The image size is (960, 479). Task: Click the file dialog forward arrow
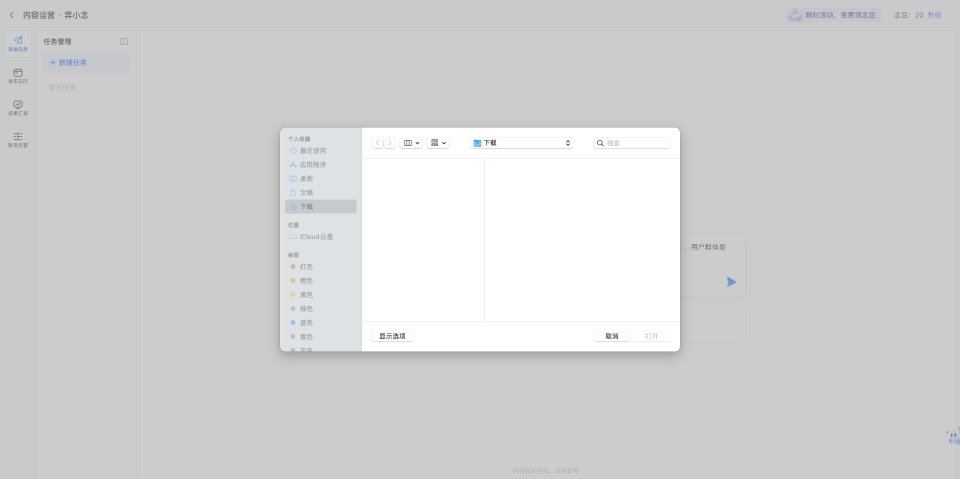[x=390, y=143]
